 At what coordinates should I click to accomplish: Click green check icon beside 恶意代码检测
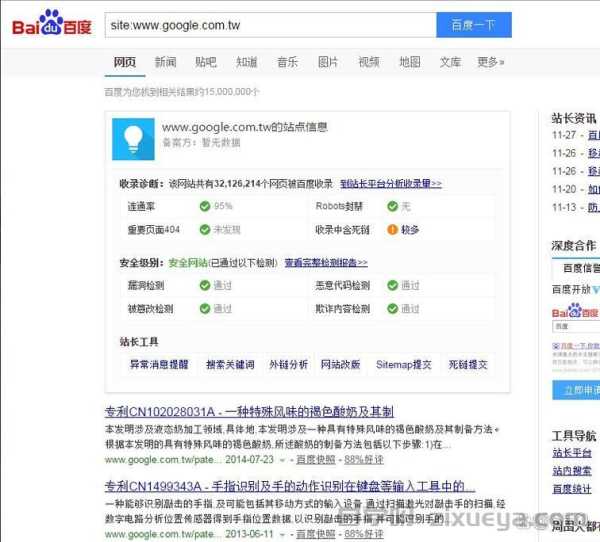pos(393,285)
